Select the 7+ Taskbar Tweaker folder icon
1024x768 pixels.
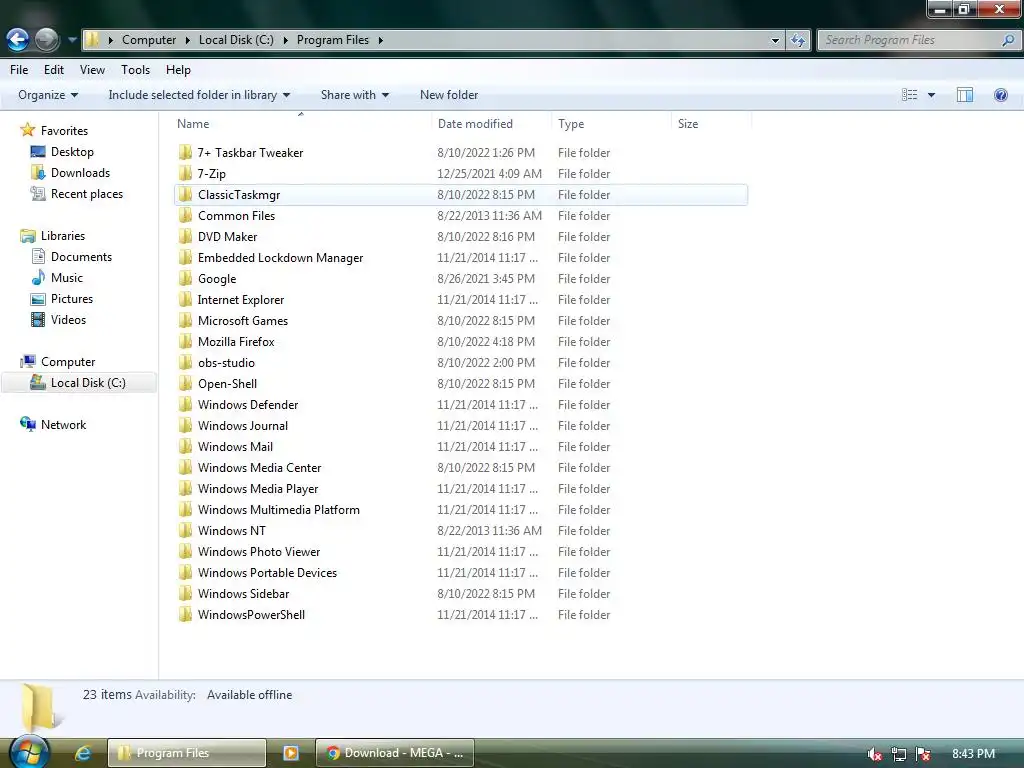[185, 152]
